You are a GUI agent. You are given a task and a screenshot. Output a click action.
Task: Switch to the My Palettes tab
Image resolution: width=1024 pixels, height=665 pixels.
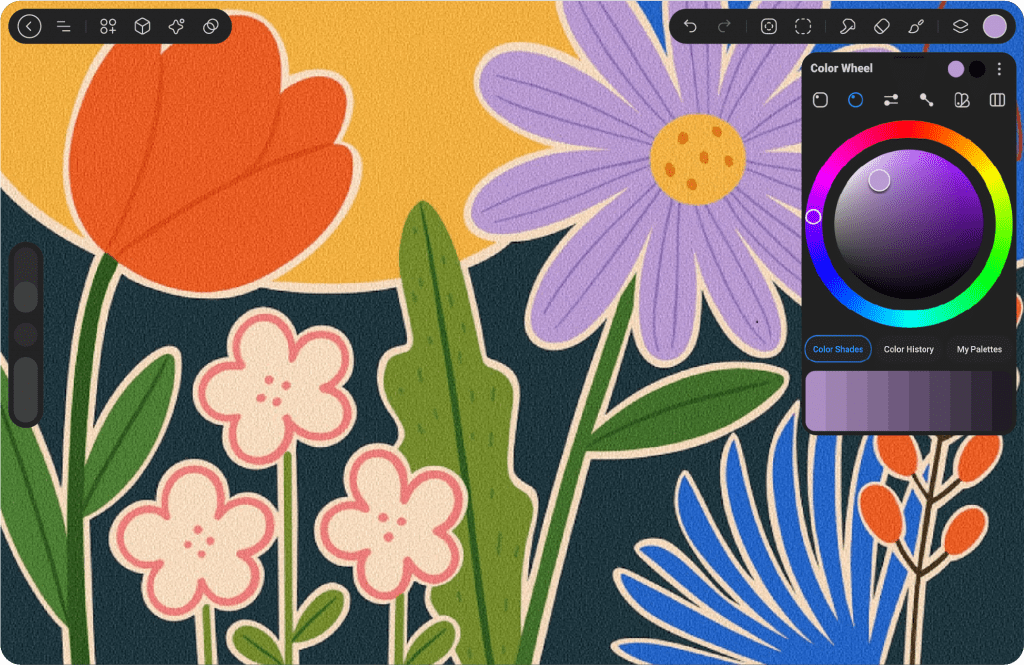(978, 349)
